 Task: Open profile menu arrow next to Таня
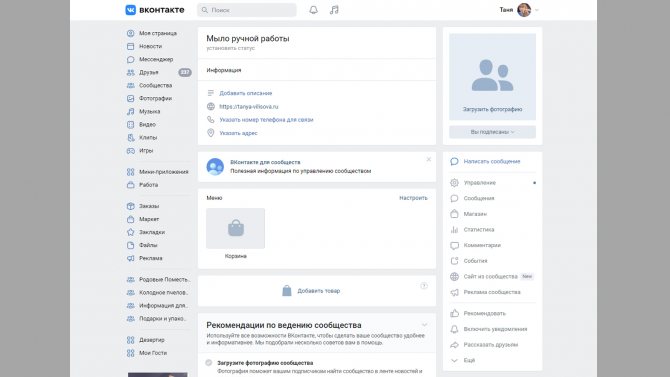click(x=537, y=10)
